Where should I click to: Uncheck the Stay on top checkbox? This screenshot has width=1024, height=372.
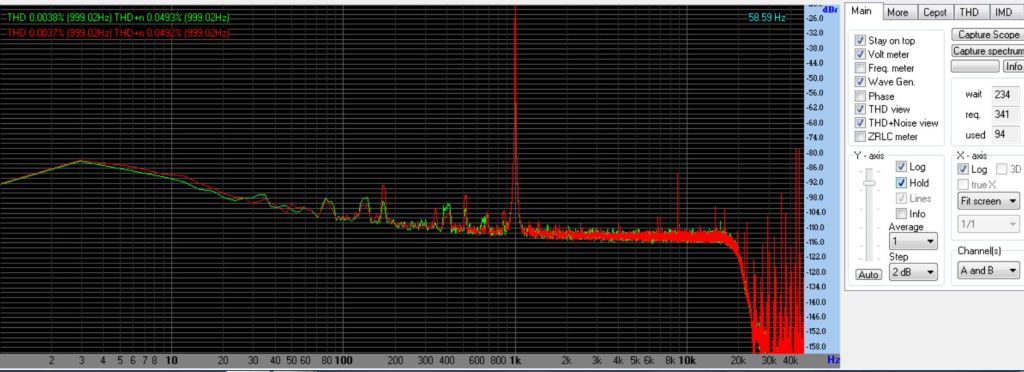tap(860, 40)
